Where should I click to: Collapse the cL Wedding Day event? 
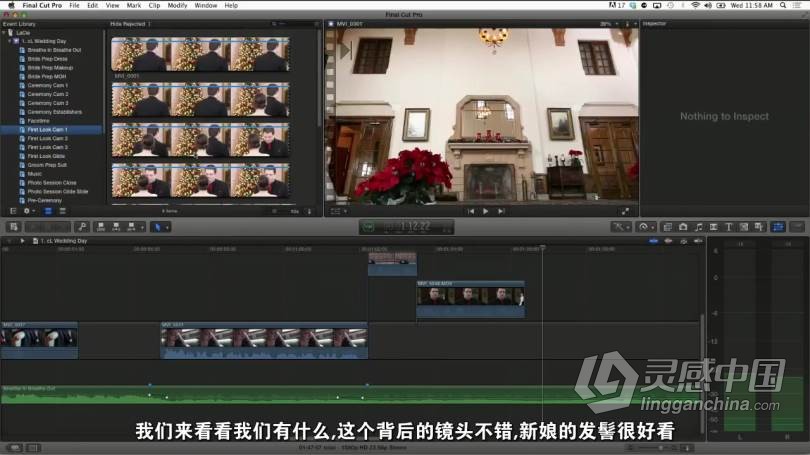point(13,40)
